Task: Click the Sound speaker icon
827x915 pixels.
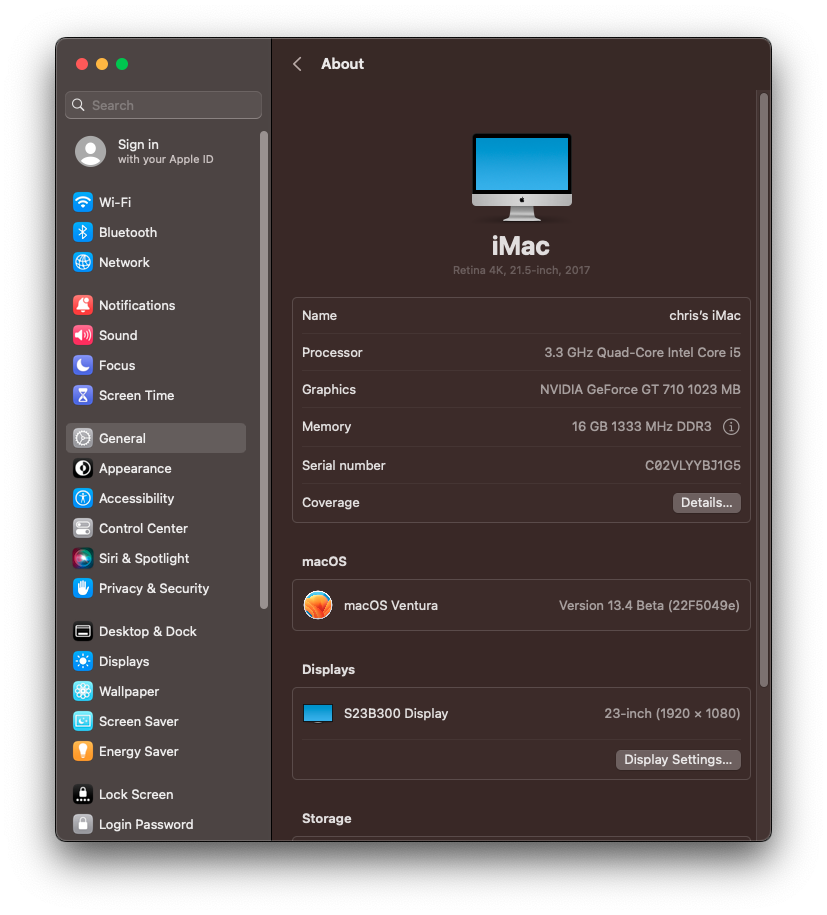Action: tap(83, 335)
